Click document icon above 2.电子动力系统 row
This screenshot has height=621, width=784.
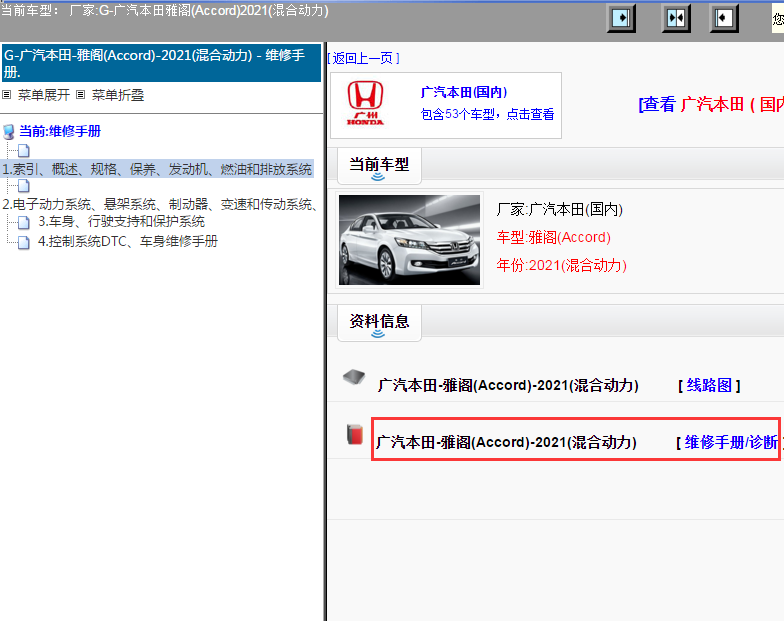[24, 186]
